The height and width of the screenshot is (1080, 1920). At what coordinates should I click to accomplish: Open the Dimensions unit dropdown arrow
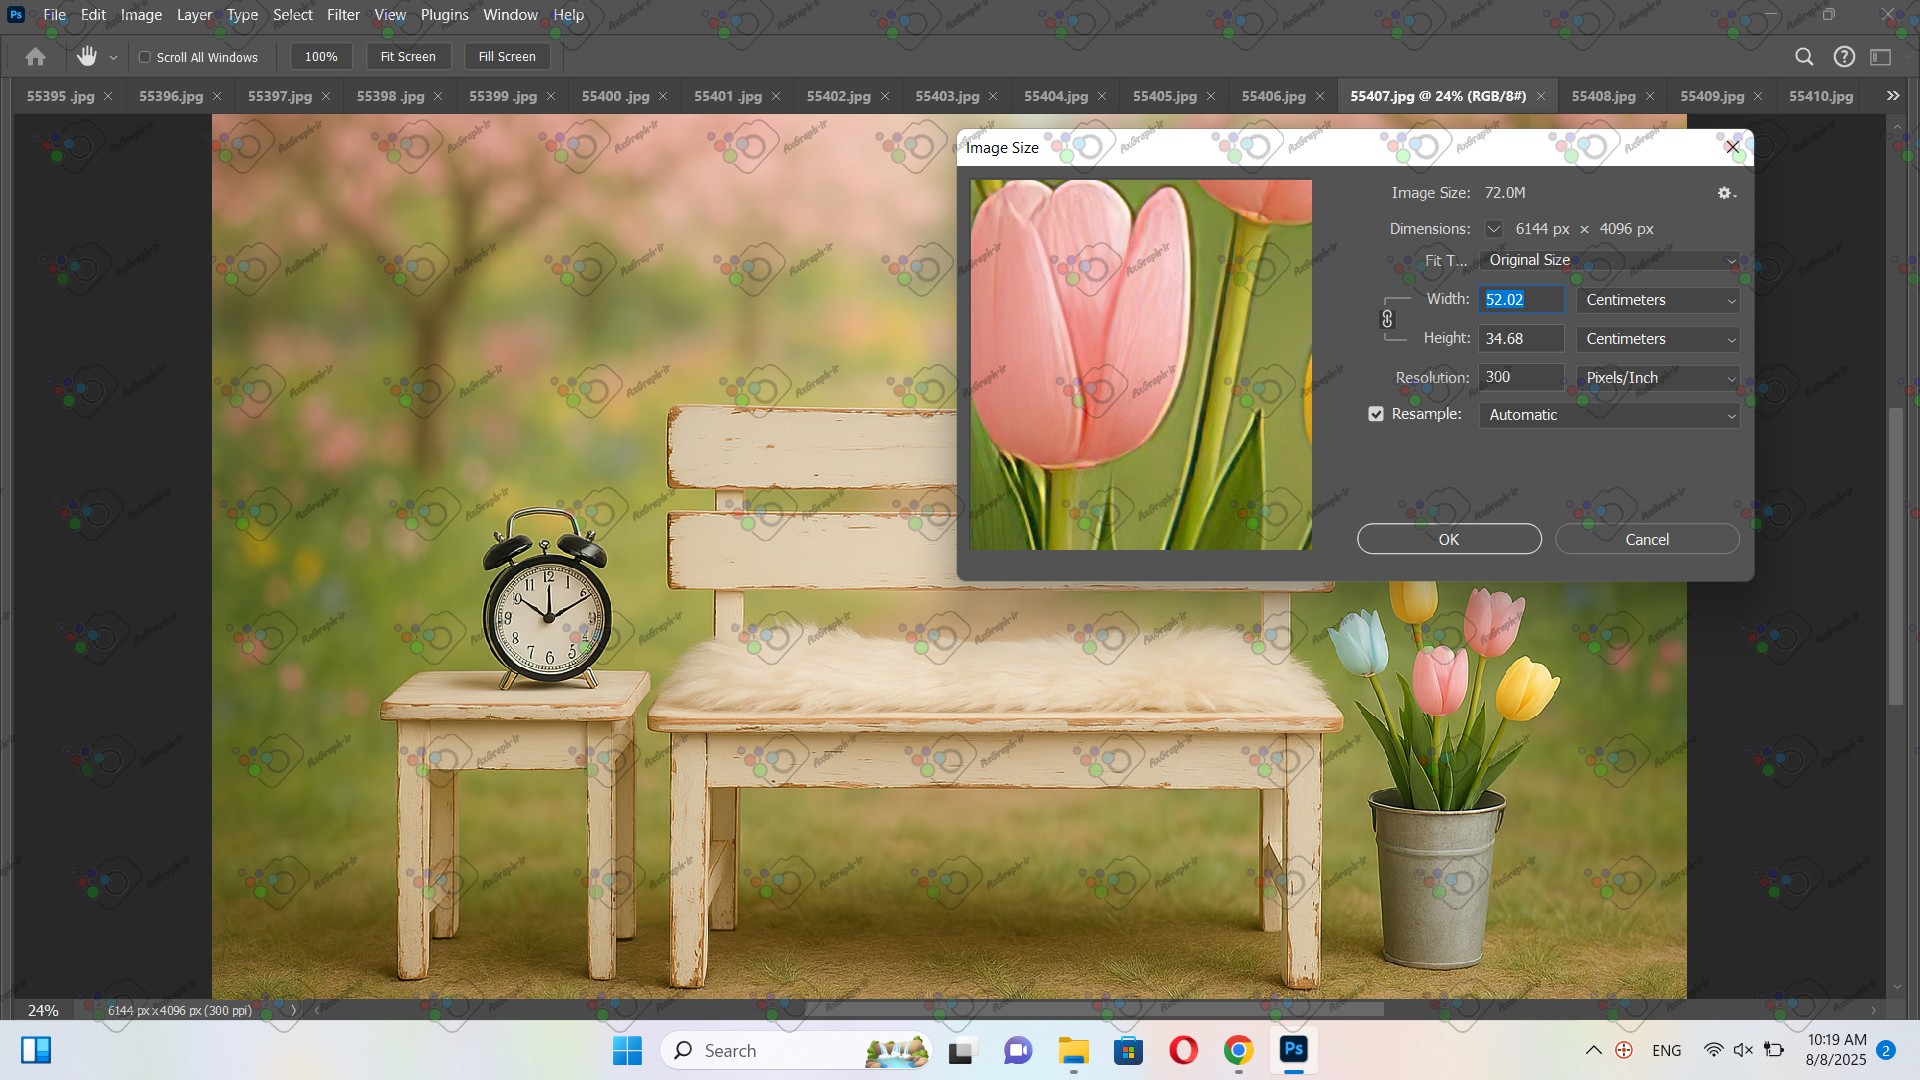pos(1493,229)
